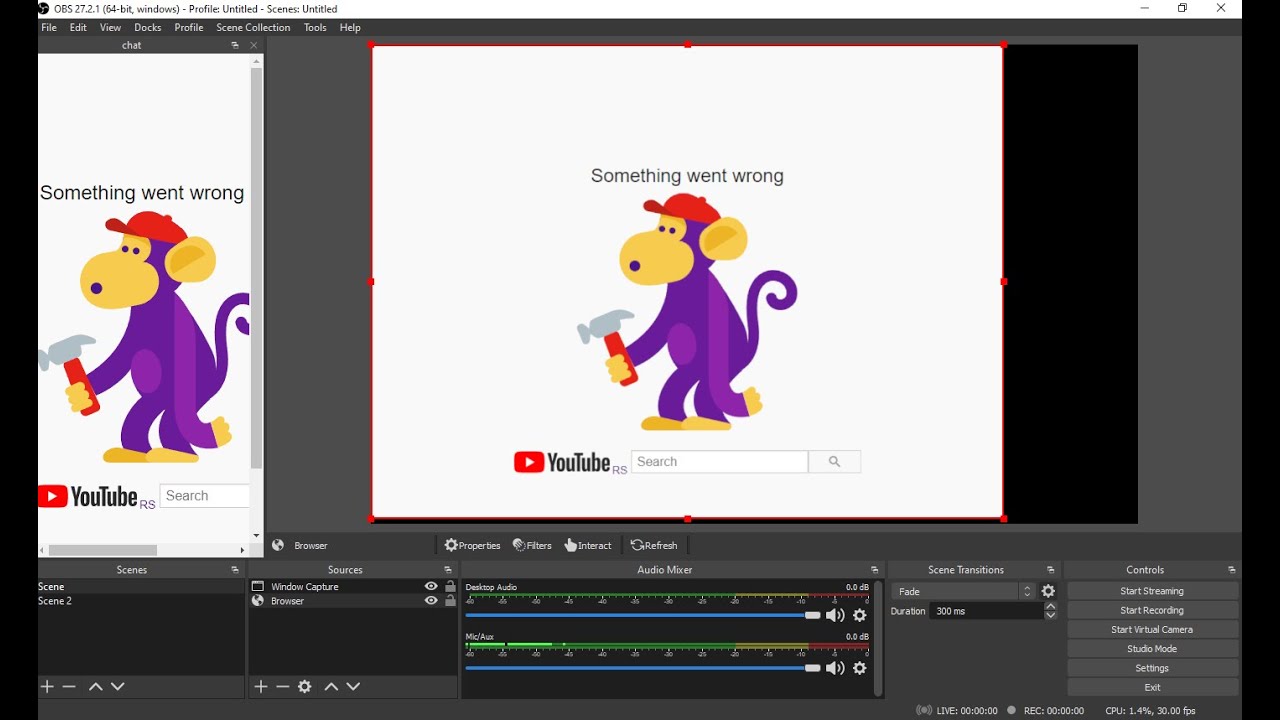Move the source up in the Sources list
The image size is (1280, 720).
[331, 687]
